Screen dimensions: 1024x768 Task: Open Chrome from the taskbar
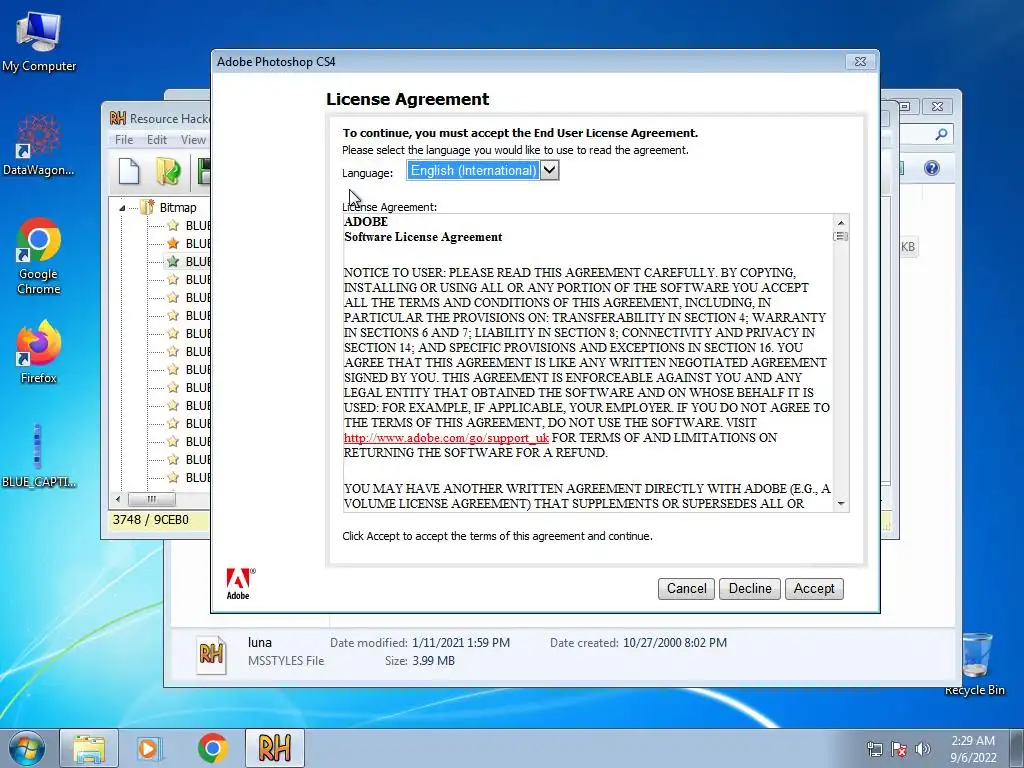pos(213,748)
